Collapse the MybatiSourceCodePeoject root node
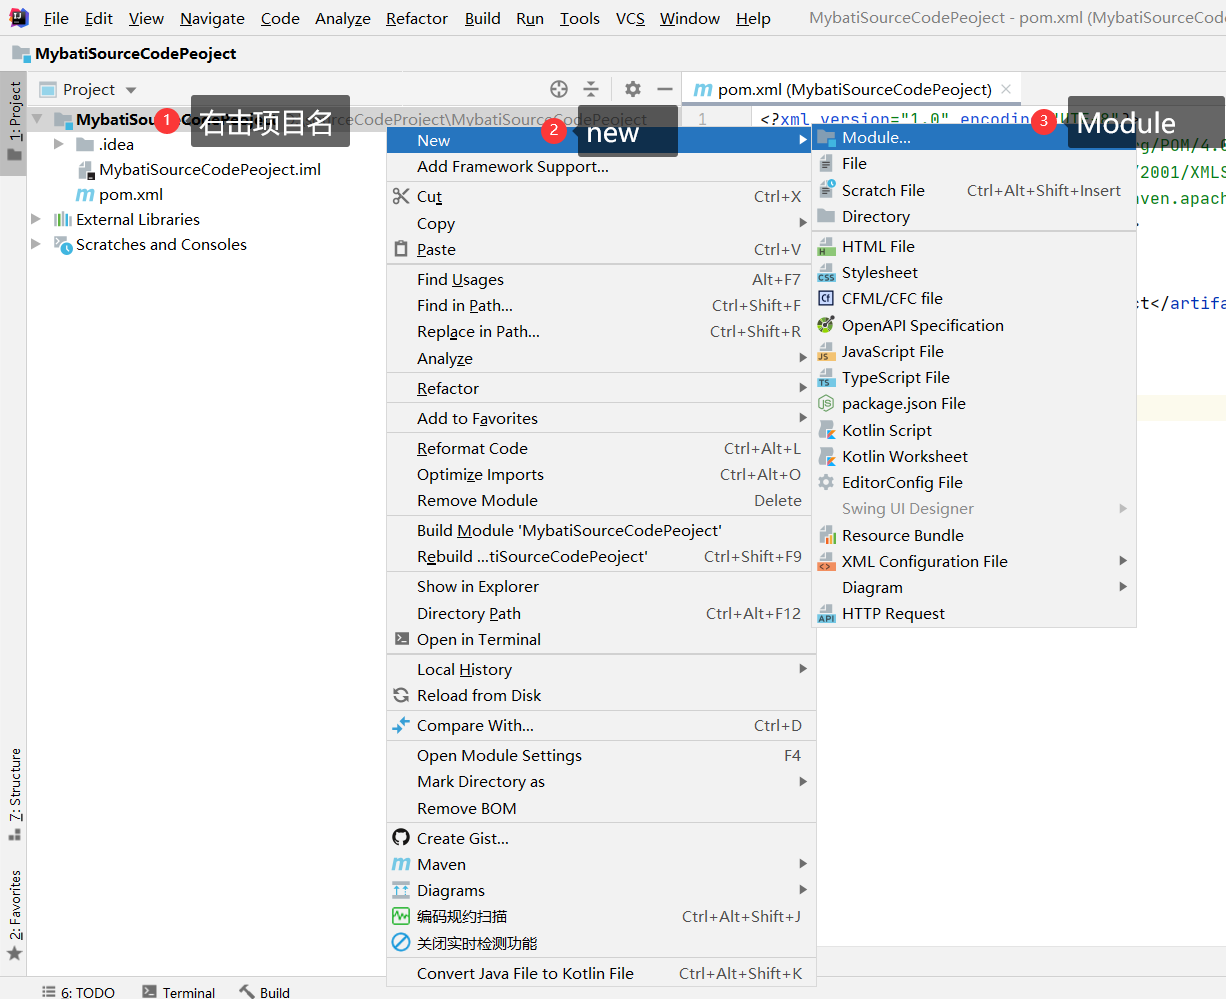Image resolution: width=1226 pixels, height=999 pixels. [x=37, y=119]
